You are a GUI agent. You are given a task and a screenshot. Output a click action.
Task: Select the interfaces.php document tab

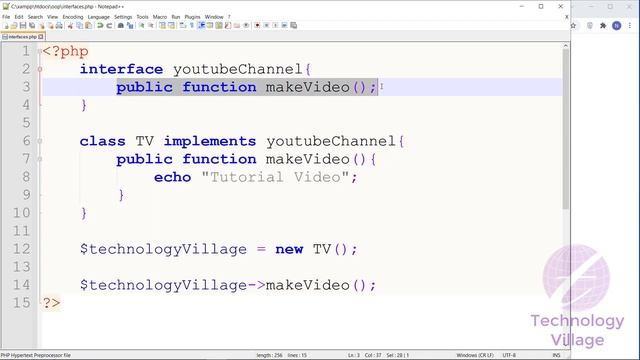[x=22, y=37]
